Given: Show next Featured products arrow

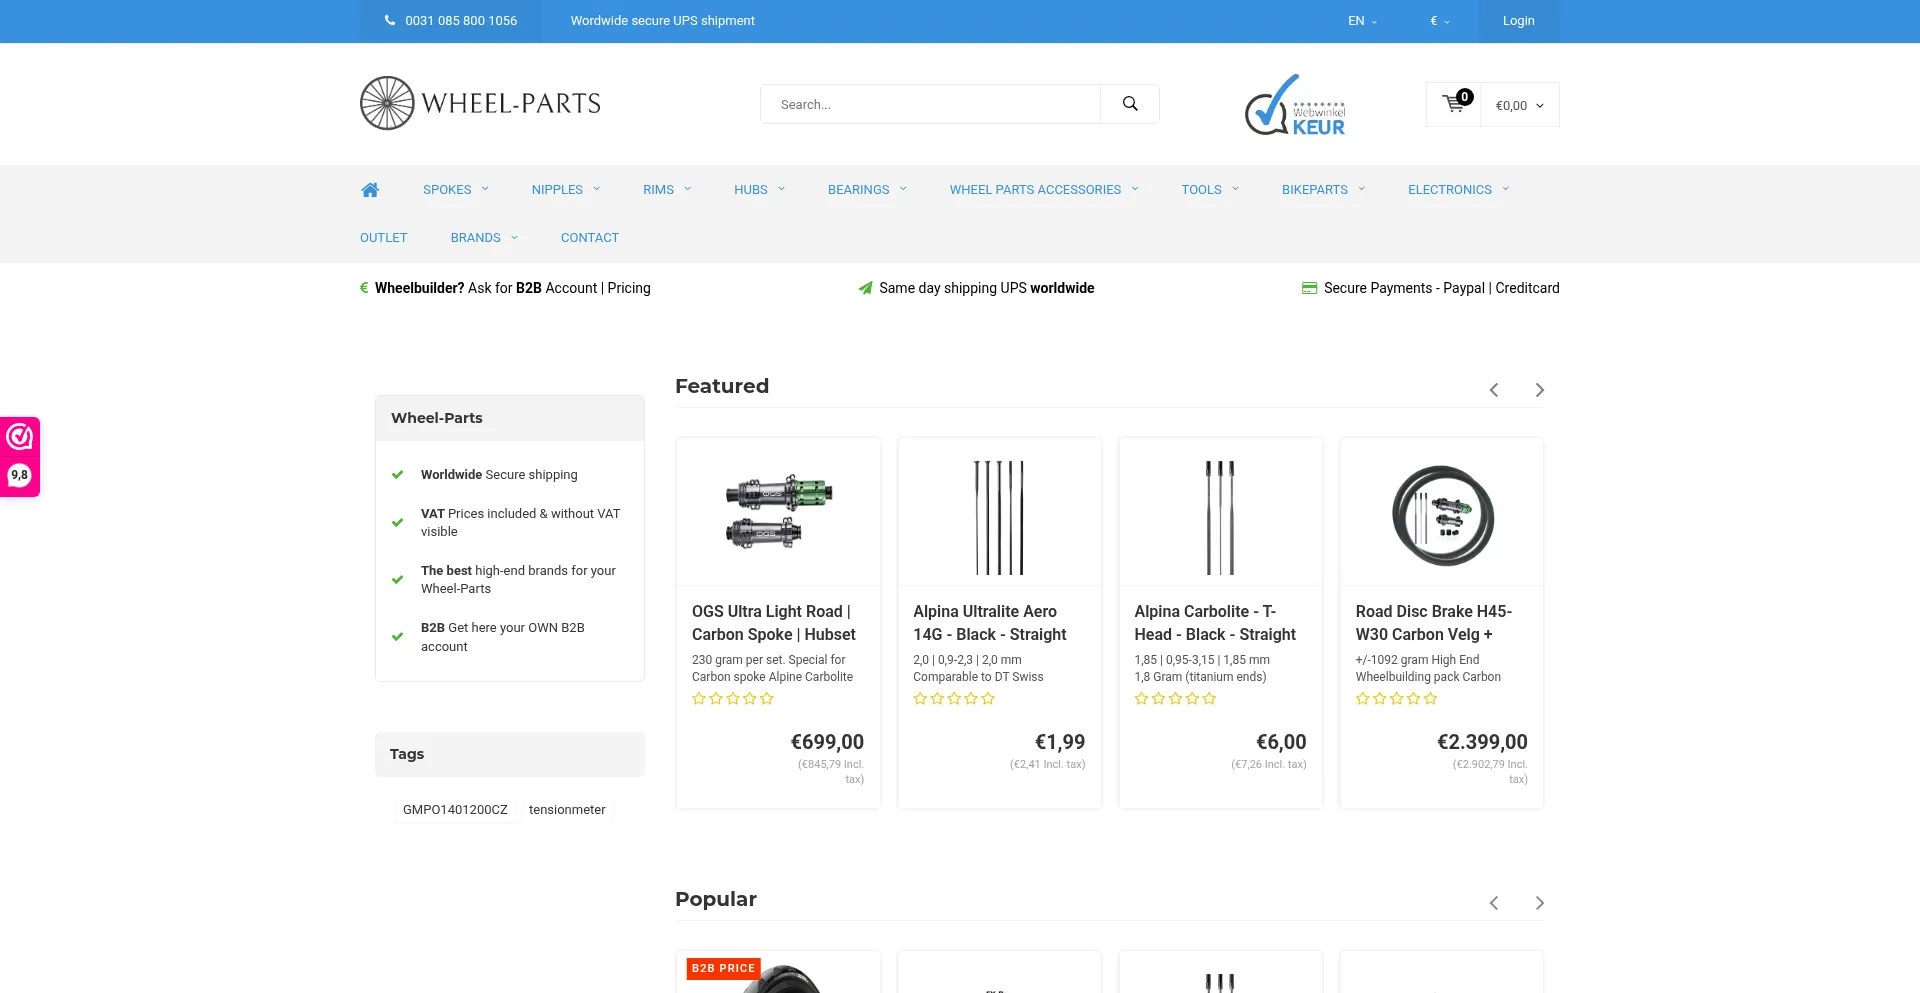Looking at the screenshot, I should pyautogui.click(x=1540, y=390).
